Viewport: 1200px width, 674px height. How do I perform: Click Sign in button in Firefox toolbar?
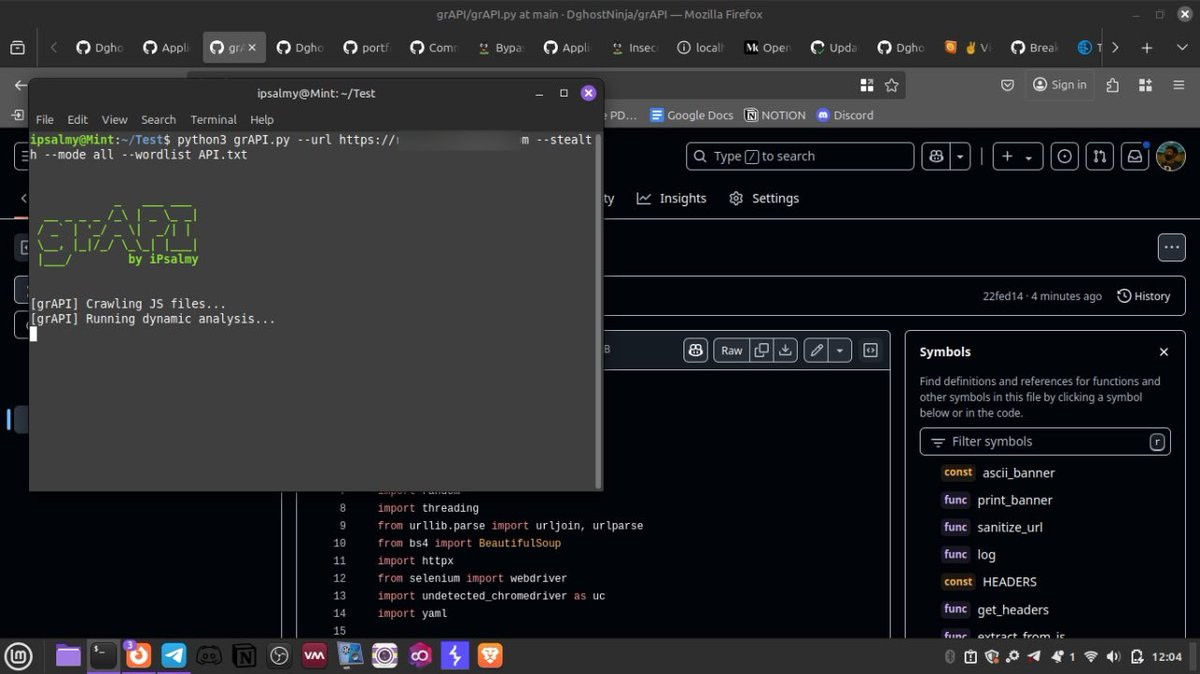click(1060, 85)
